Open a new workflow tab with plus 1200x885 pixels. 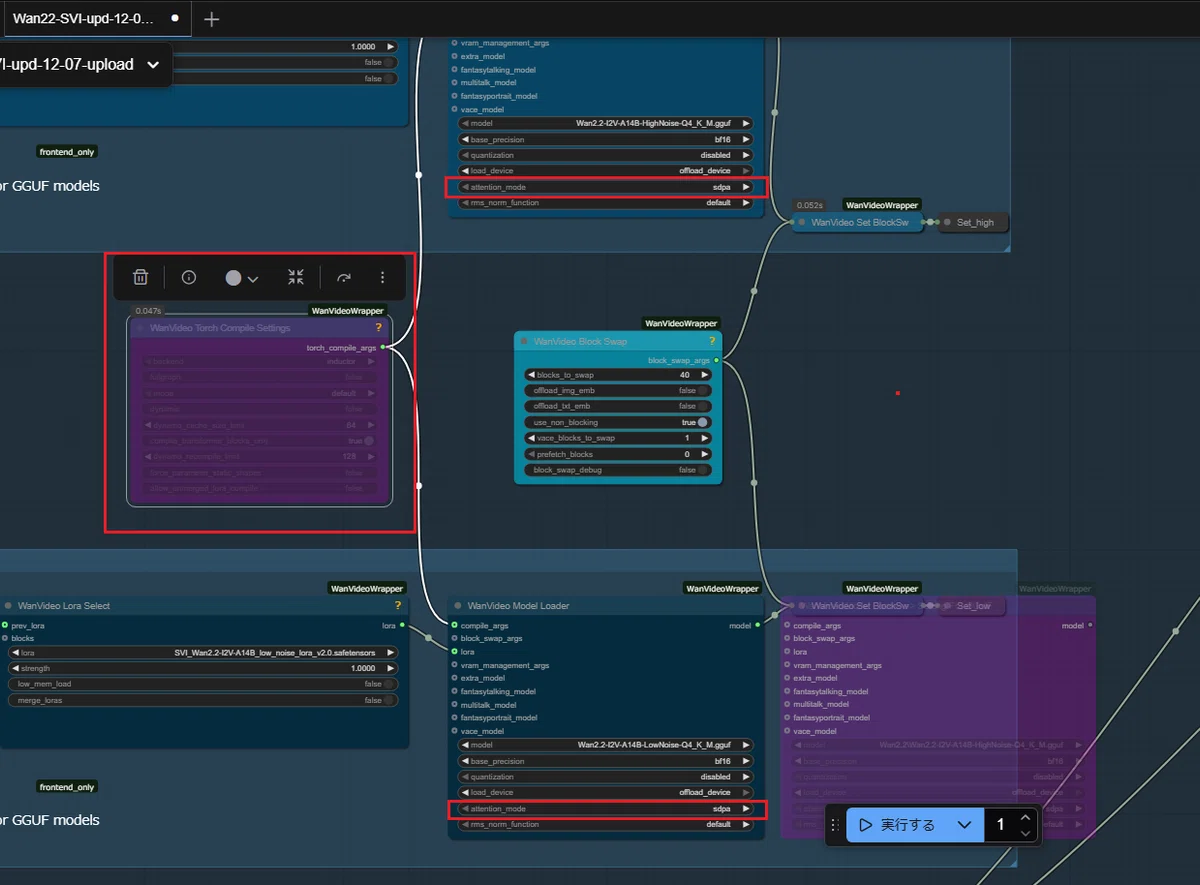211,19
